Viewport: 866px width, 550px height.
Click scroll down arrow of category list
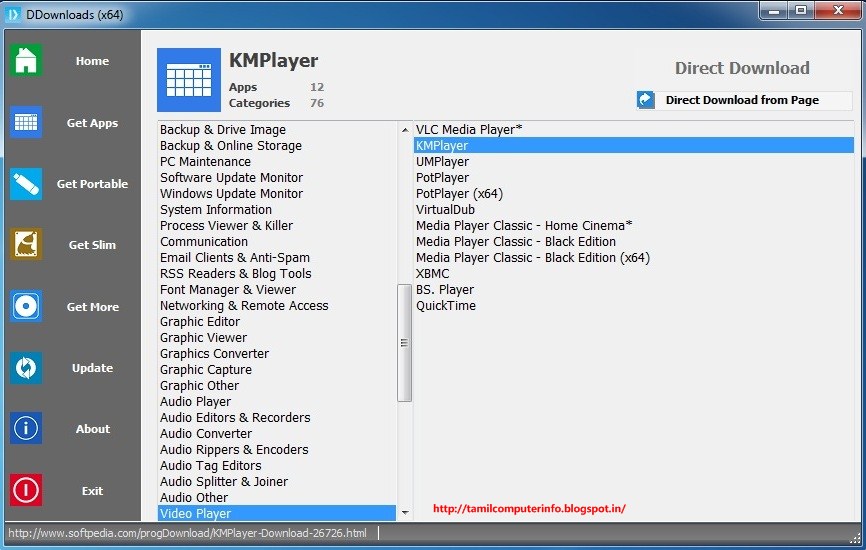[x=405, y=512]
